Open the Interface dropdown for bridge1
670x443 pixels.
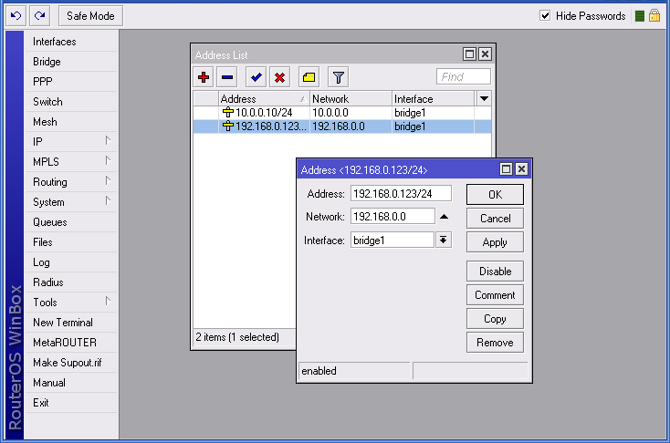tap(444, 240)
